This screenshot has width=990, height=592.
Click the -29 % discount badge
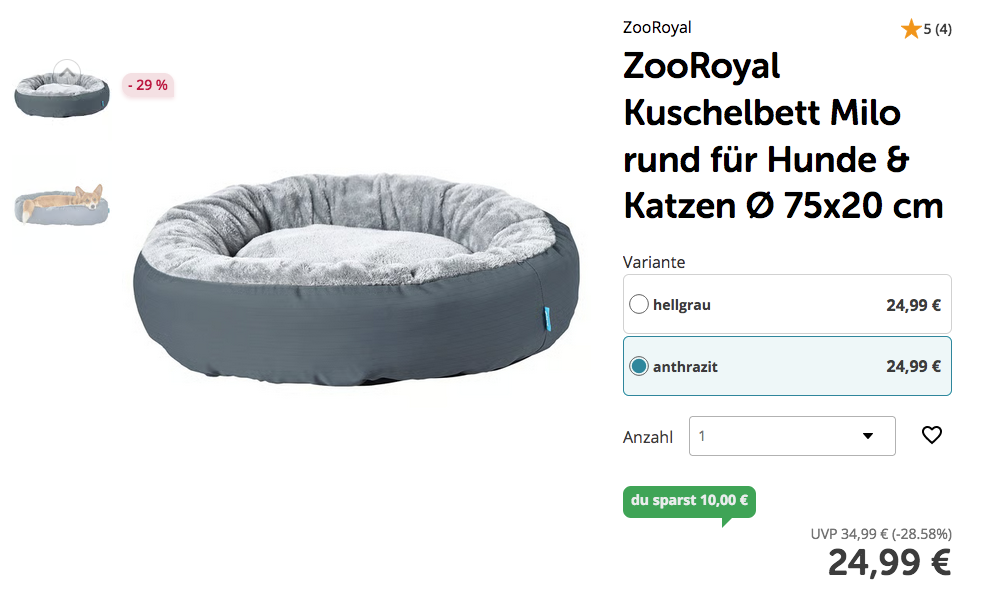pyautogui.click(x=148, y=85)
